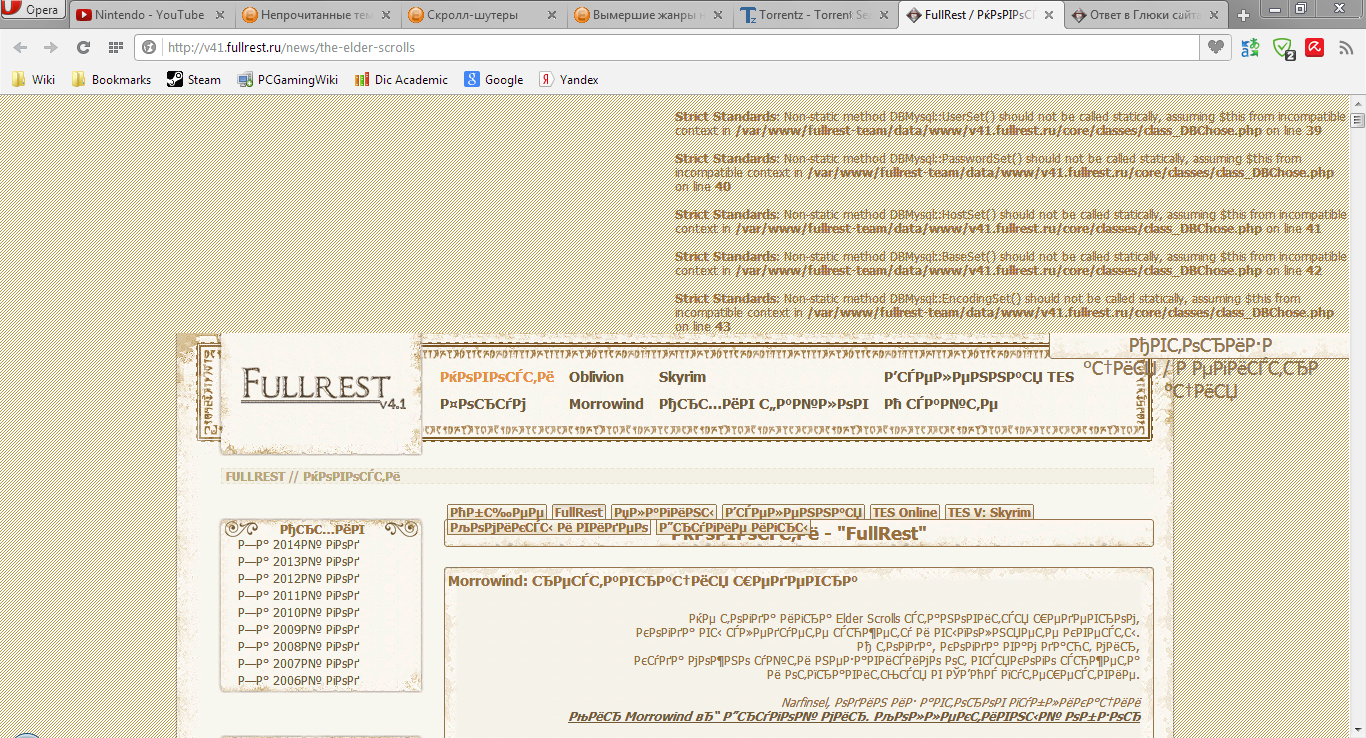This screenshot has height=738, width=1366.
Task: Close the Скролл-шутеры tab
Action: [552, 15]
